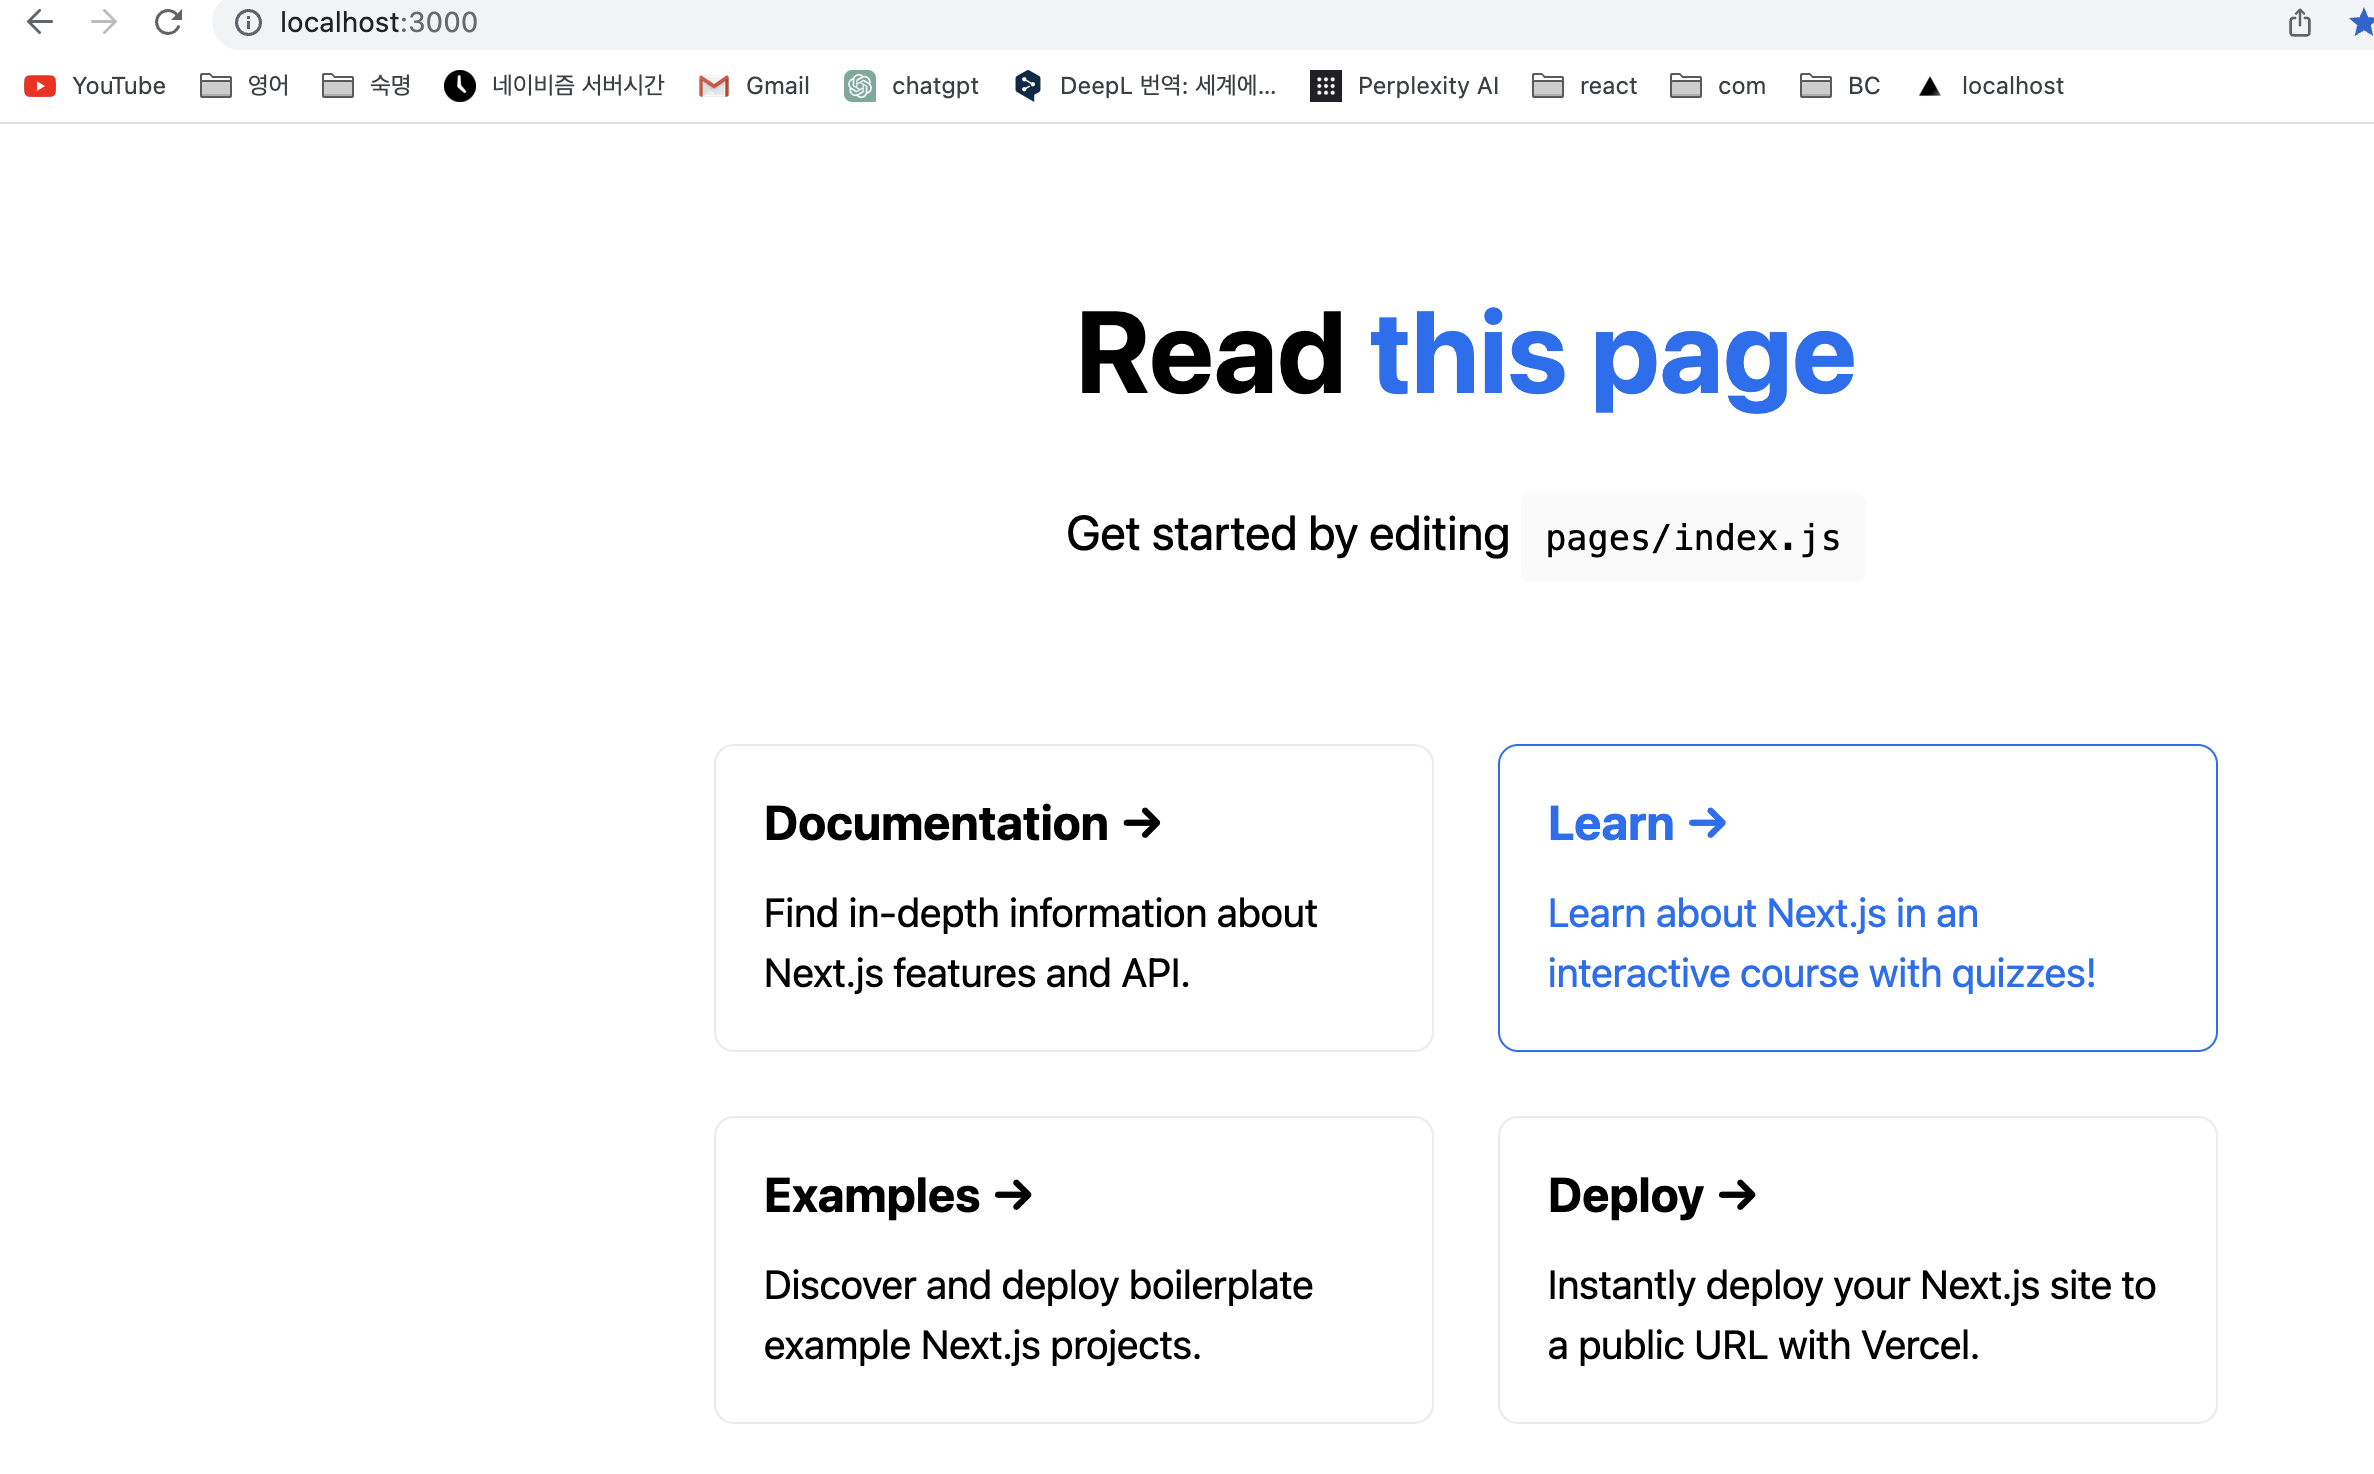Expand the BC bookmarks folder

click(x=1840, y=86)
